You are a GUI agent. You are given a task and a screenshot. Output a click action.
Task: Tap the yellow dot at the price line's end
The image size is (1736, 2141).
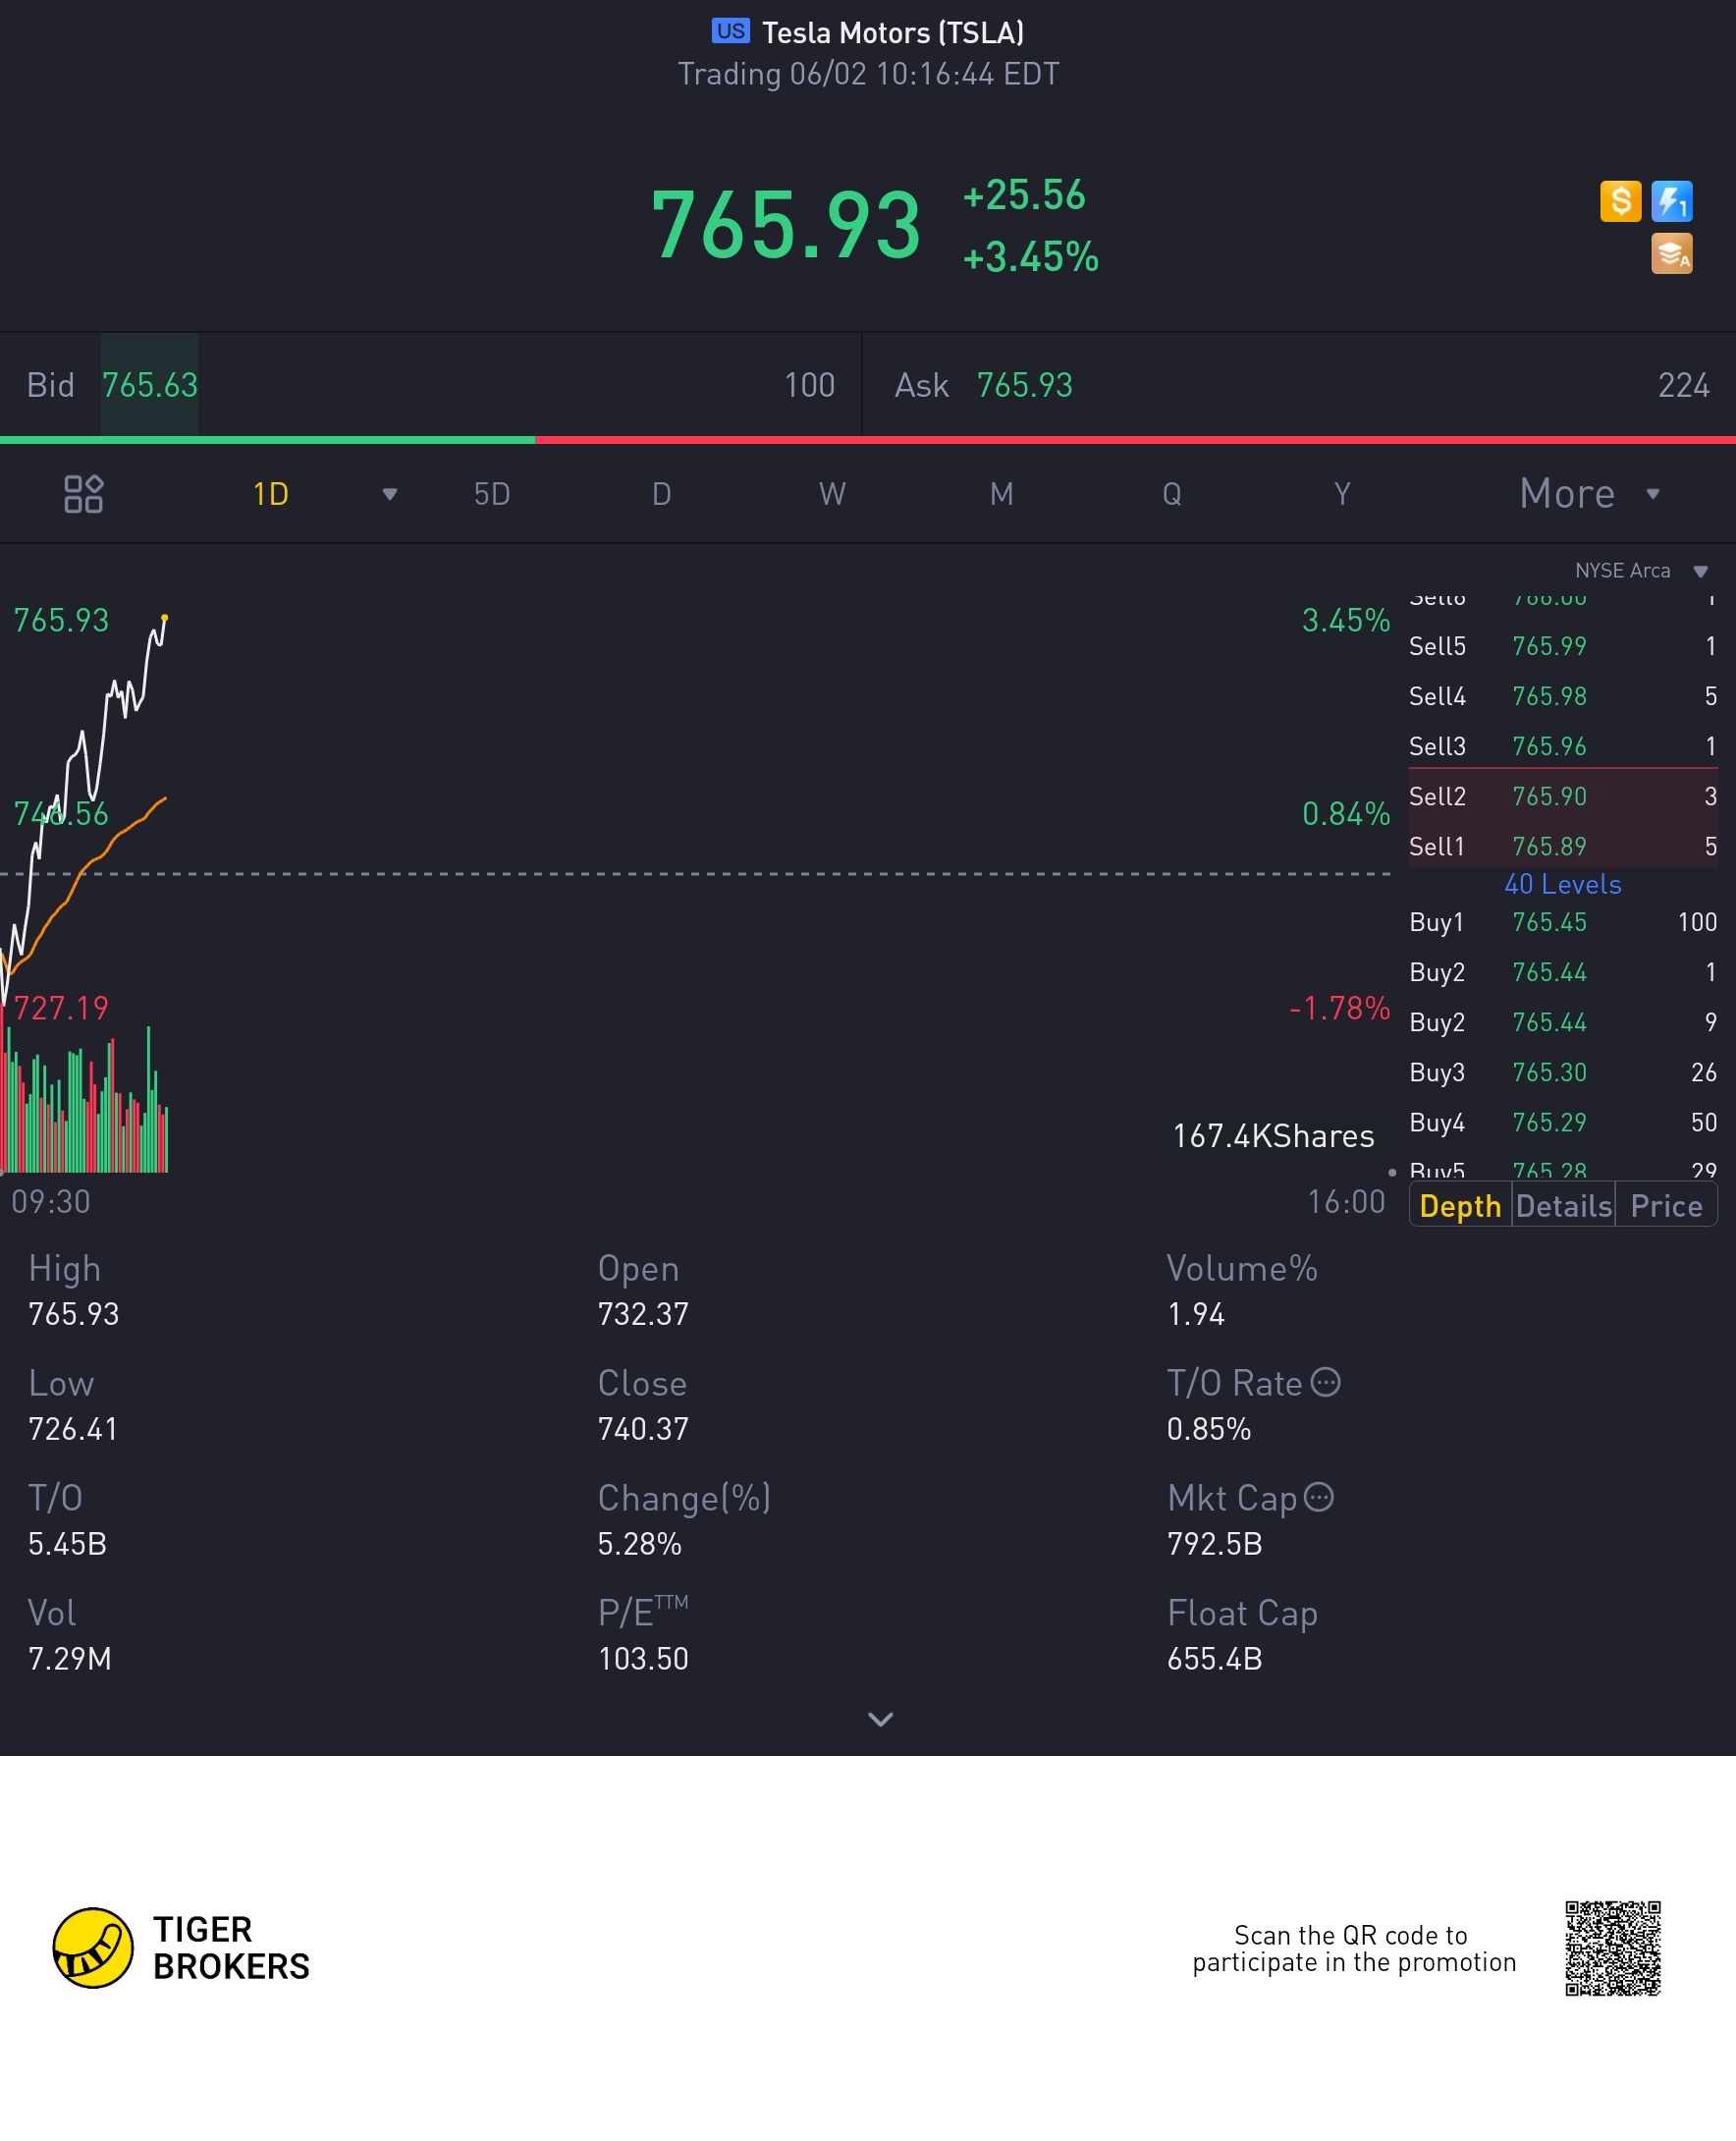tap(165, 618)
